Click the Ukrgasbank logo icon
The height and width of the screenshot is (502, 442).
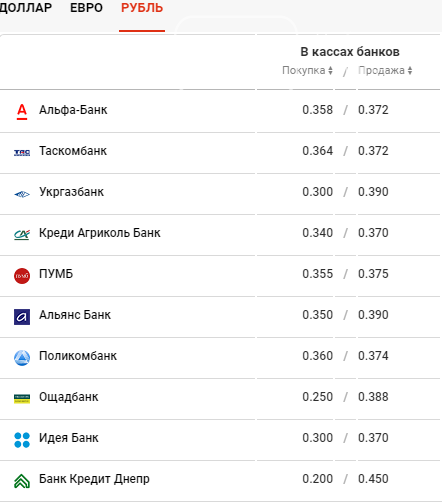(22, 194)
